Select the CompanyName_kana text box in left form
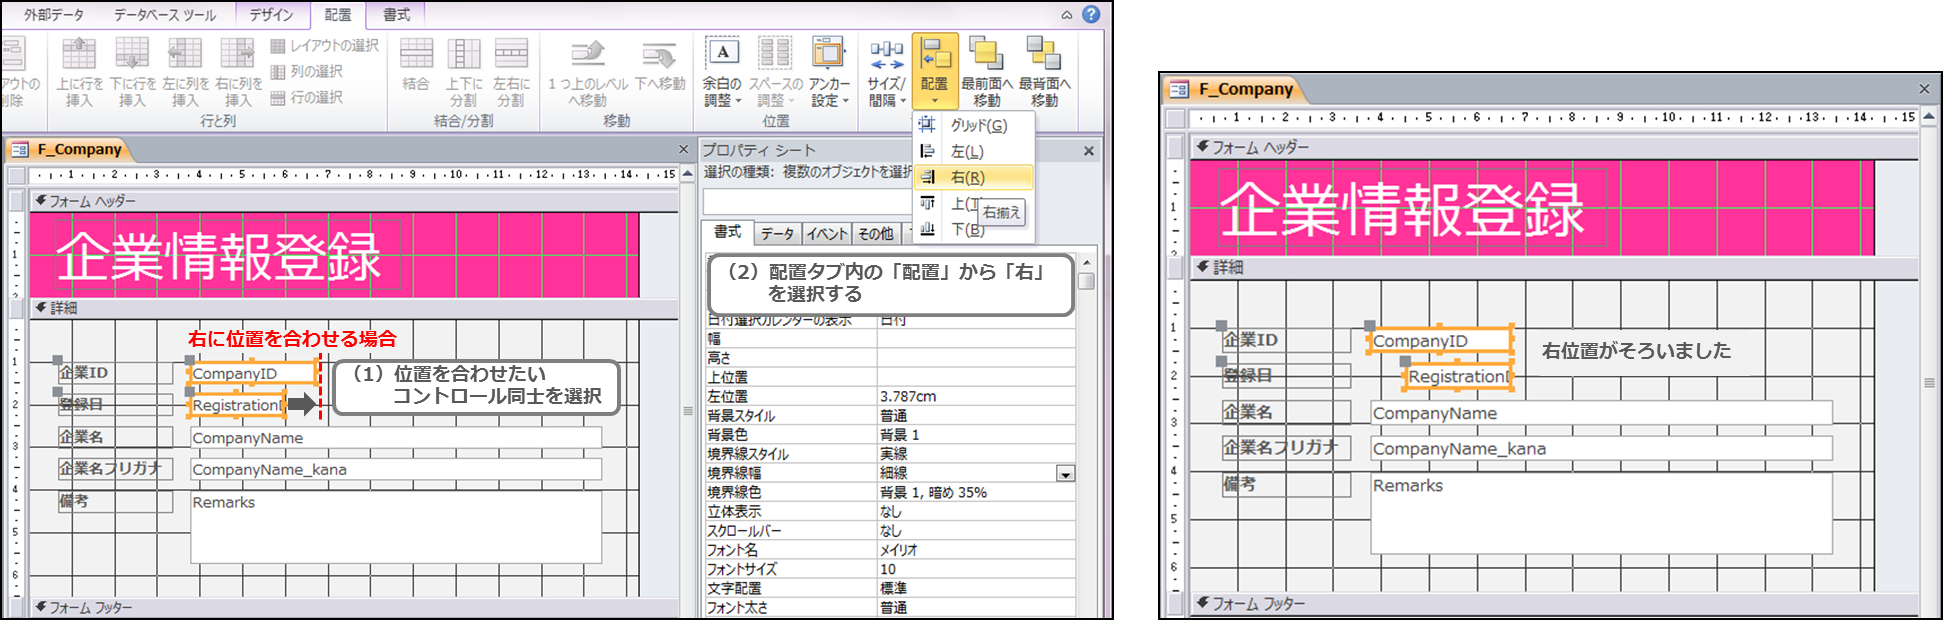 (x=396, y=470)
